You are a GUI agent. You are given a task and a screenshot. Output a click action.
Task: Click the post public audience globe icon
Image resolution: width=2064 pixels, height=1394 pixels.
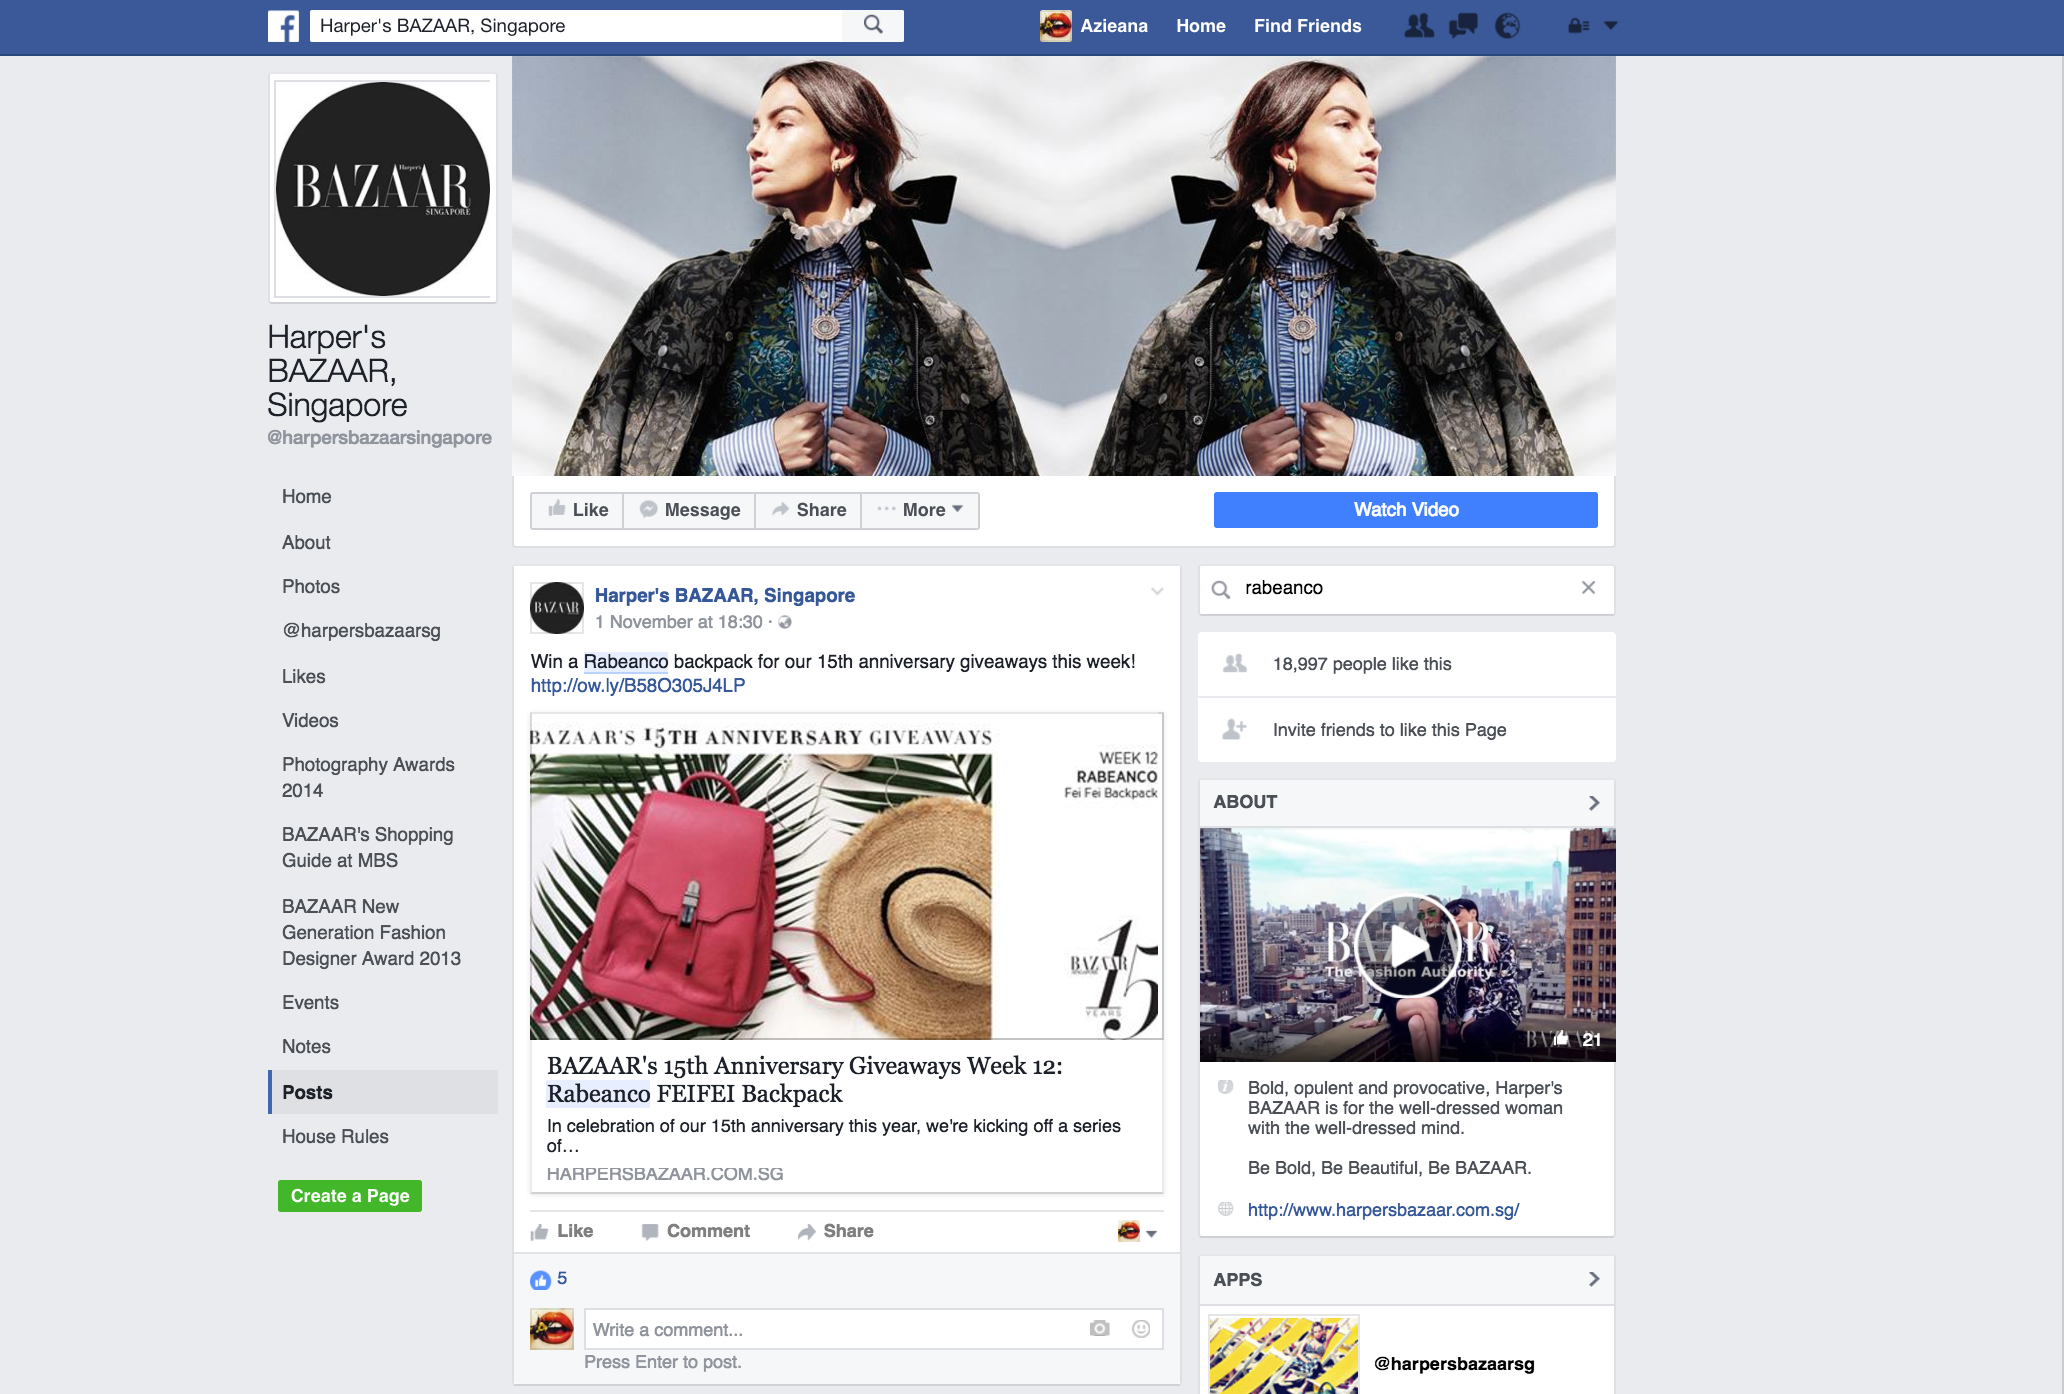click(x=785, y=623)
